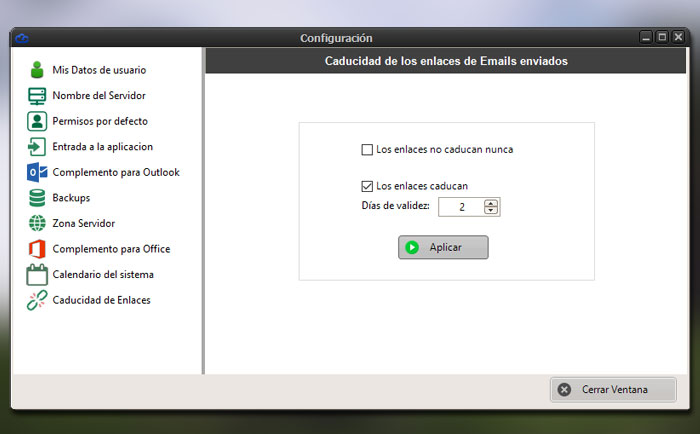Go to Permisos por defecto
Viewport: 700px width, 434px height.
100,121
